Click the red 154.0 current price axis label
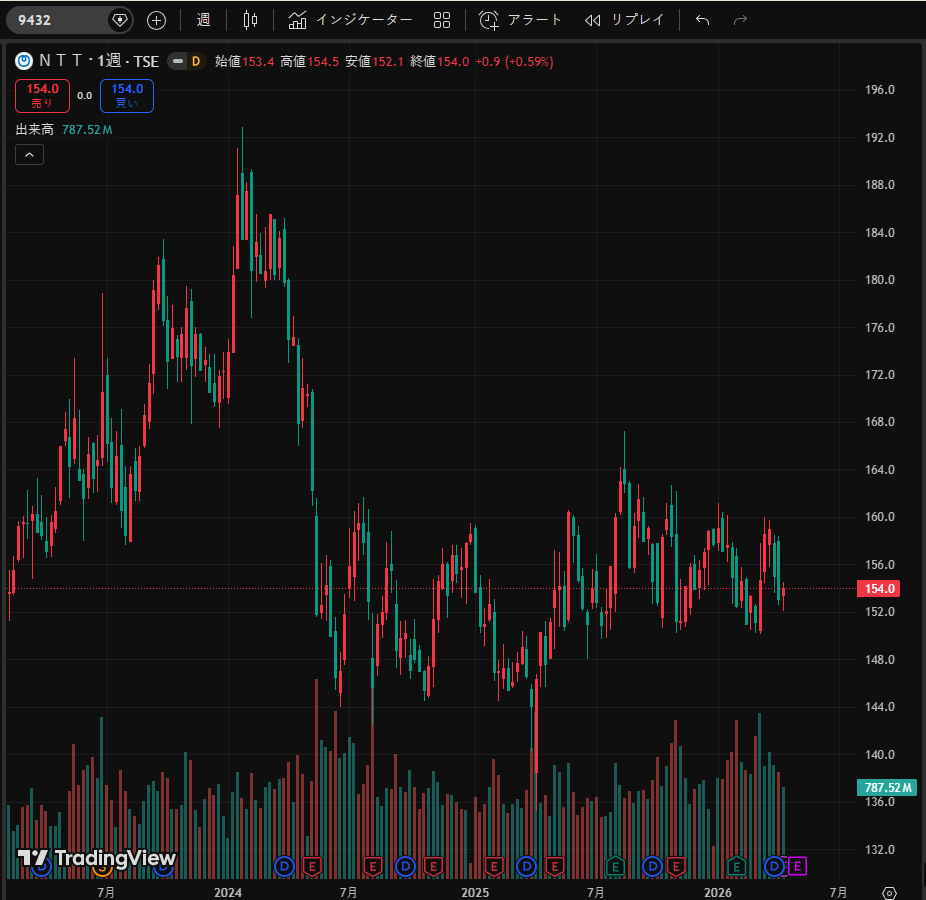The height and width of the screenshot is (900, 926). [x=879, y=589]
